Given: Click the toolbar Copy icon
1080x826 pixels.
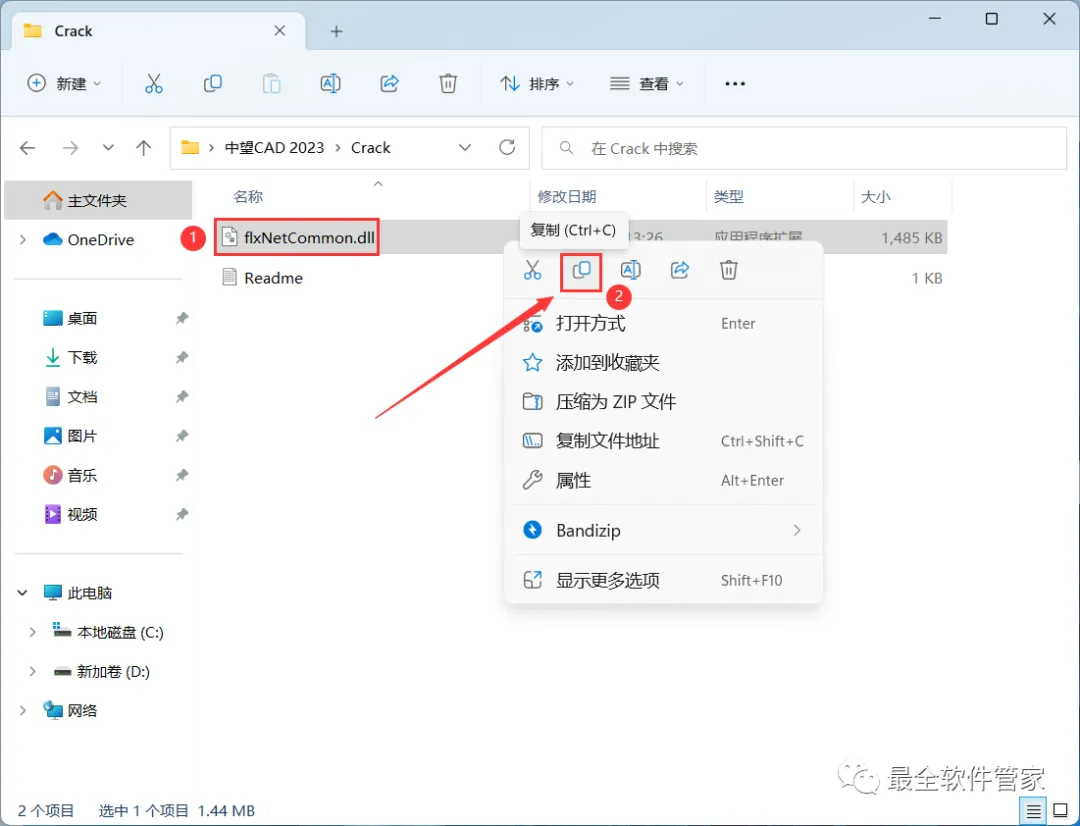Looking at the screenshot, I should tap(213, 83).
